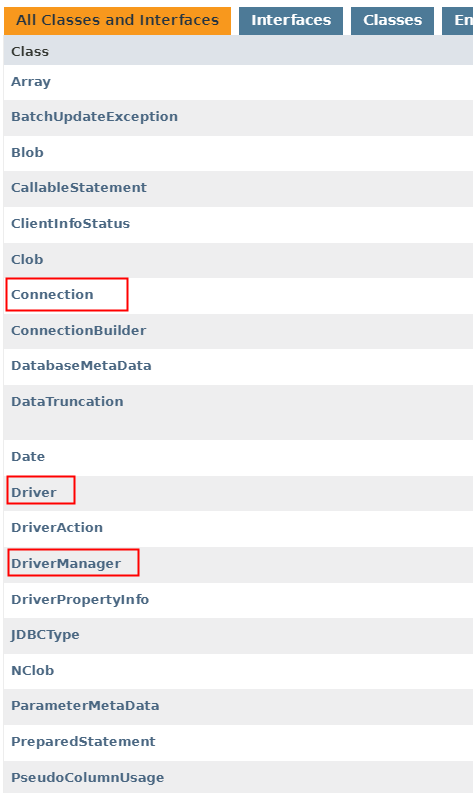Open the Connection interface link

(x=52, y=294)
